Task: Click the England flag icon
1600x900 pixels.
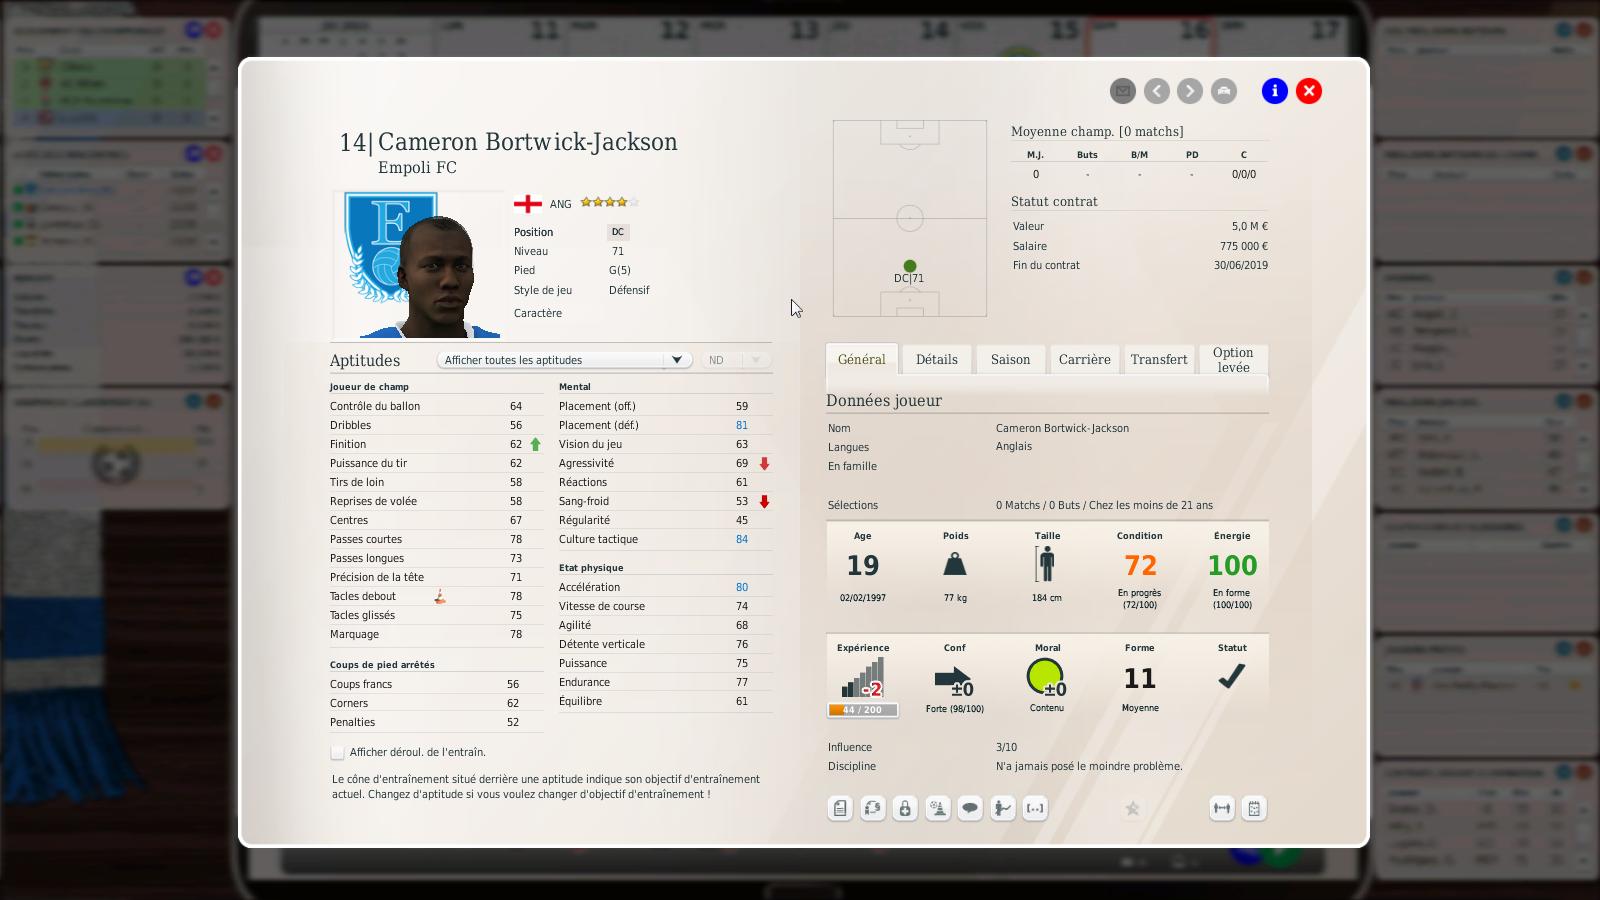Action: click(527, 204)
